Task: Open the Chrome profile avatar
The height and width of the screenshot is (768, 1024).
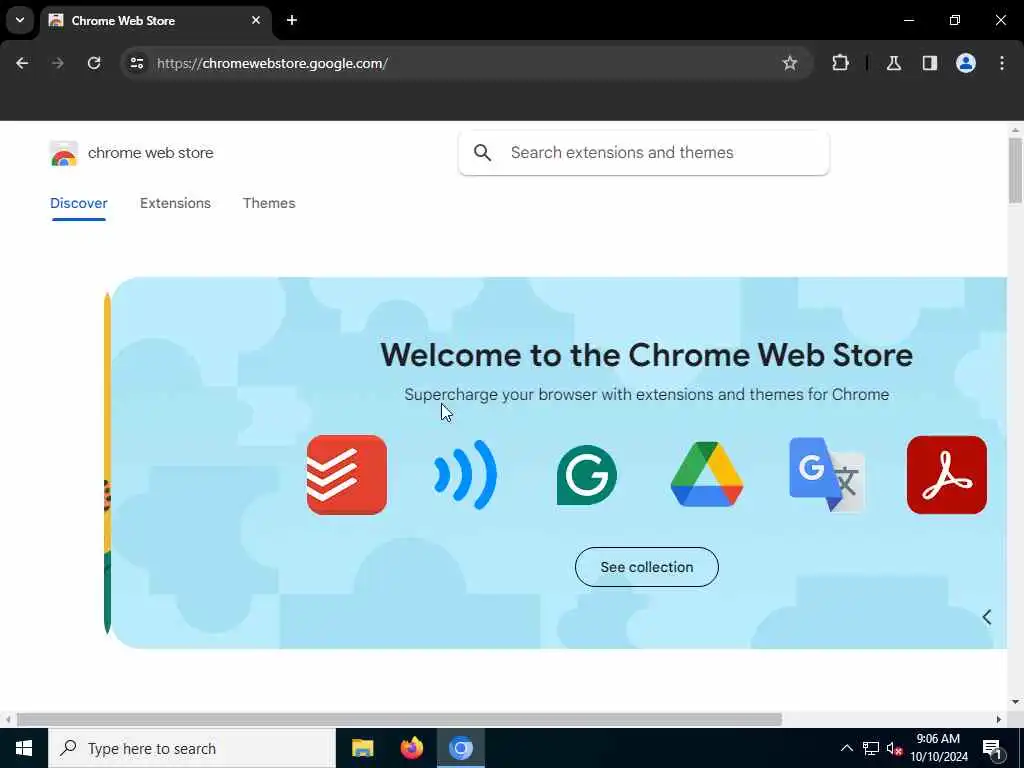Action: click(966, 63)
